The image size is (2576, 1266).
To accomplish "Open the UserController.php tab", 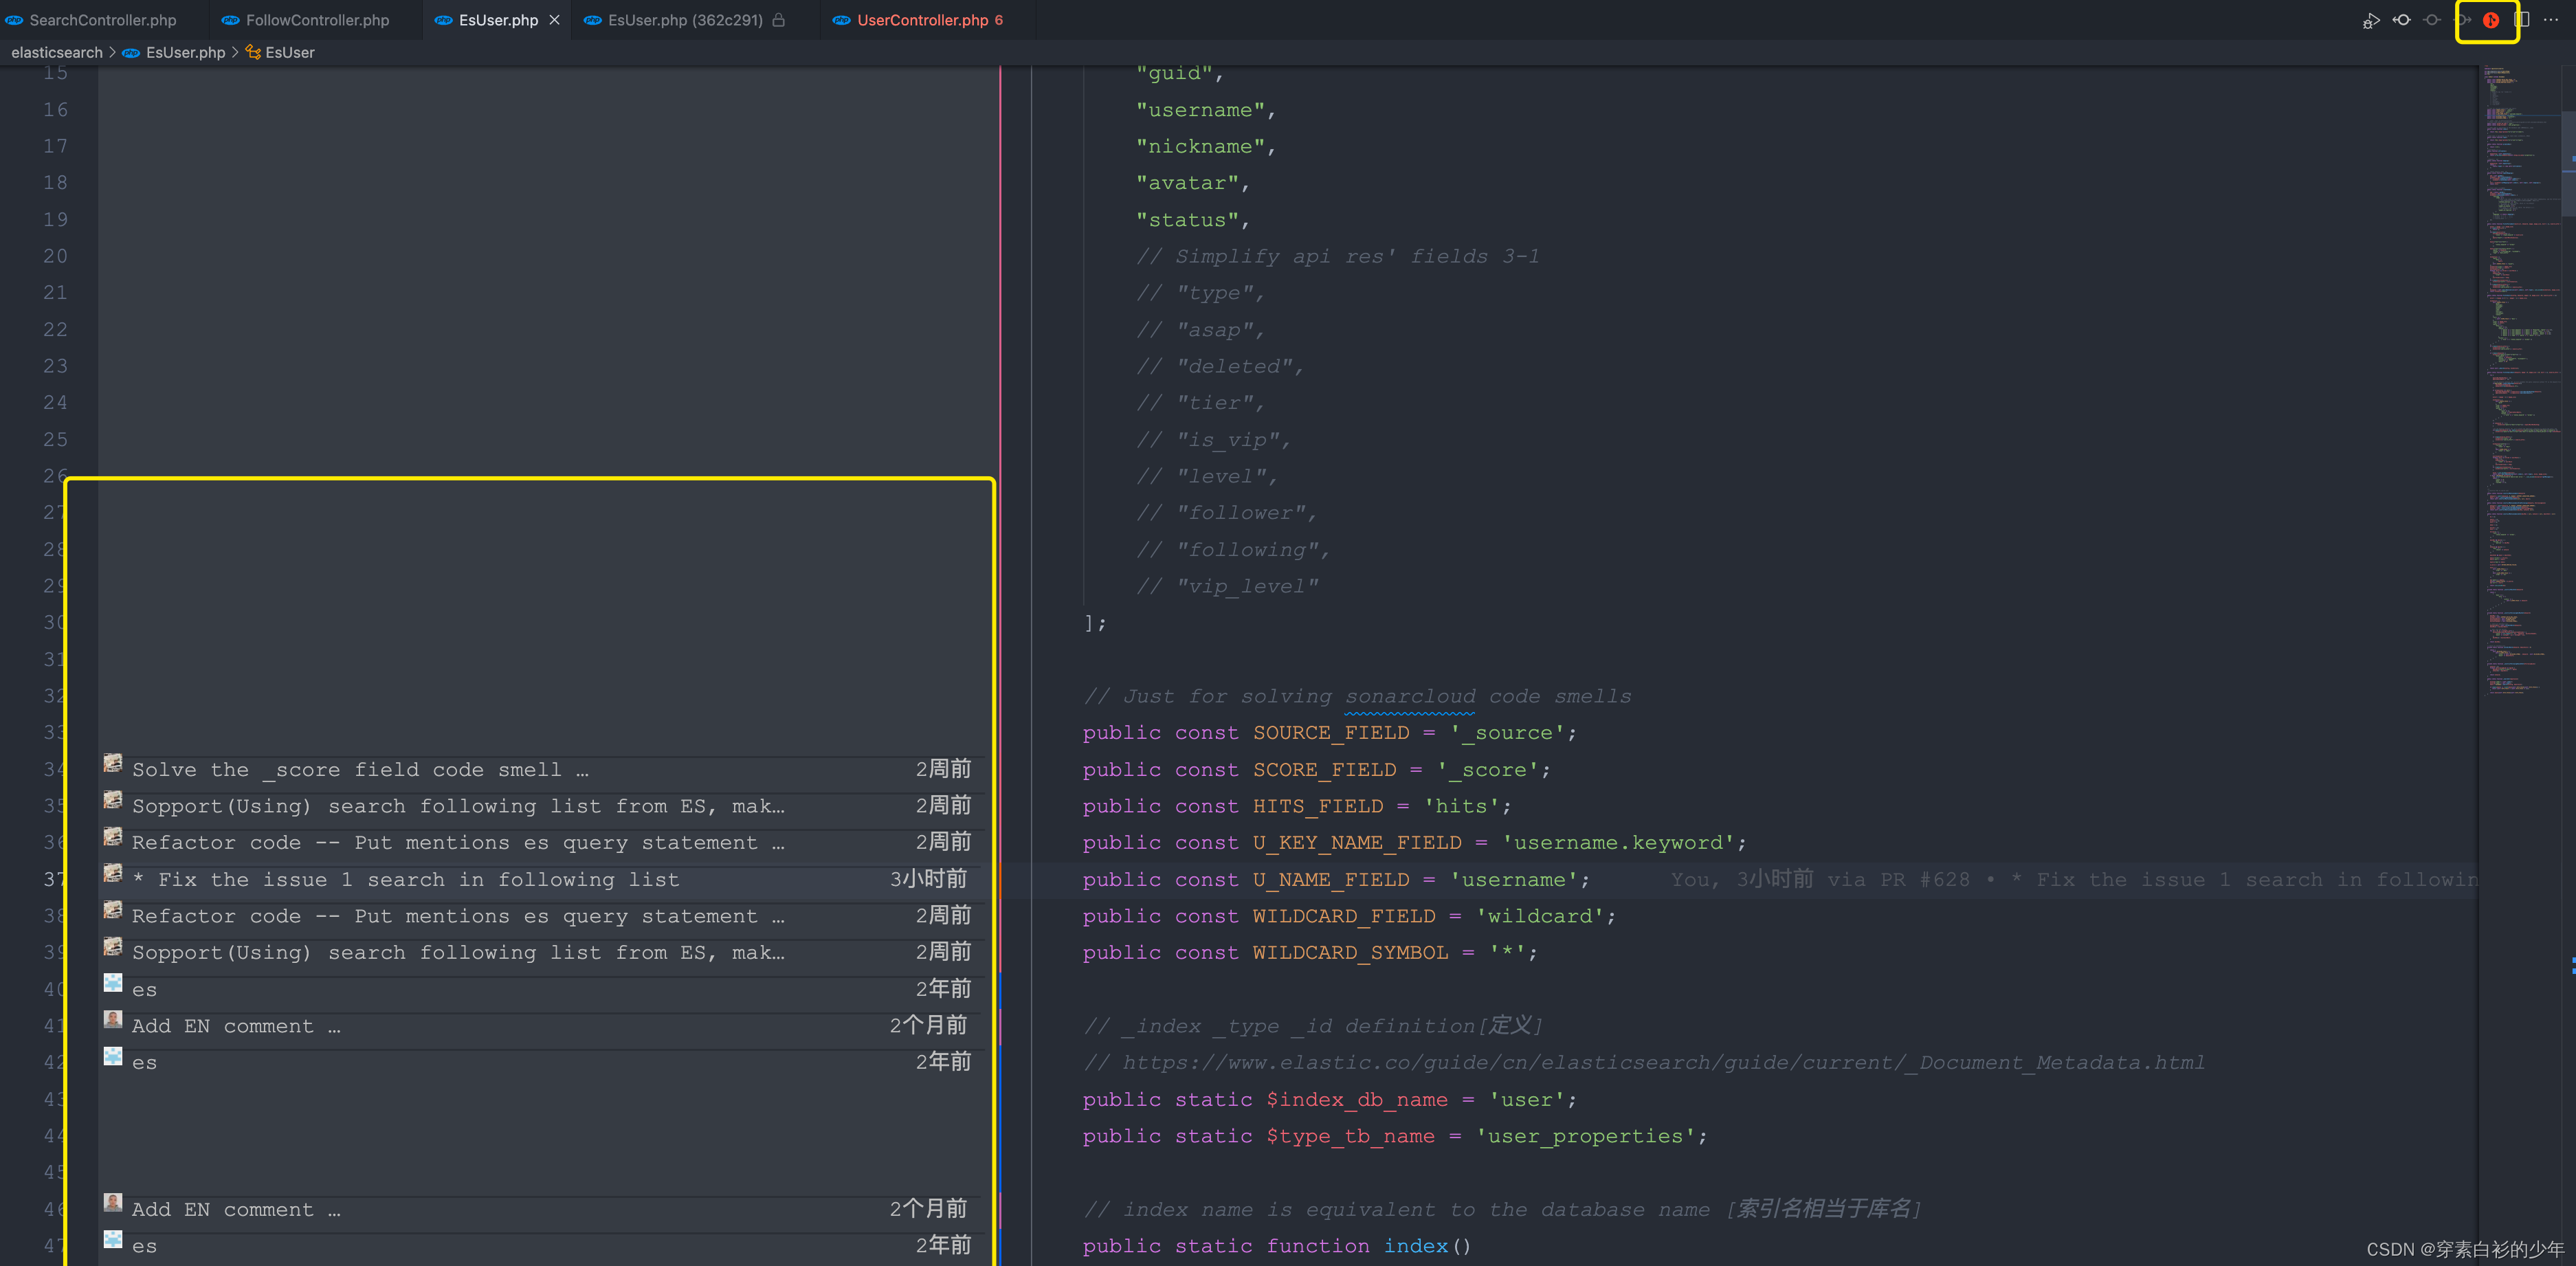I will (922, 20).
